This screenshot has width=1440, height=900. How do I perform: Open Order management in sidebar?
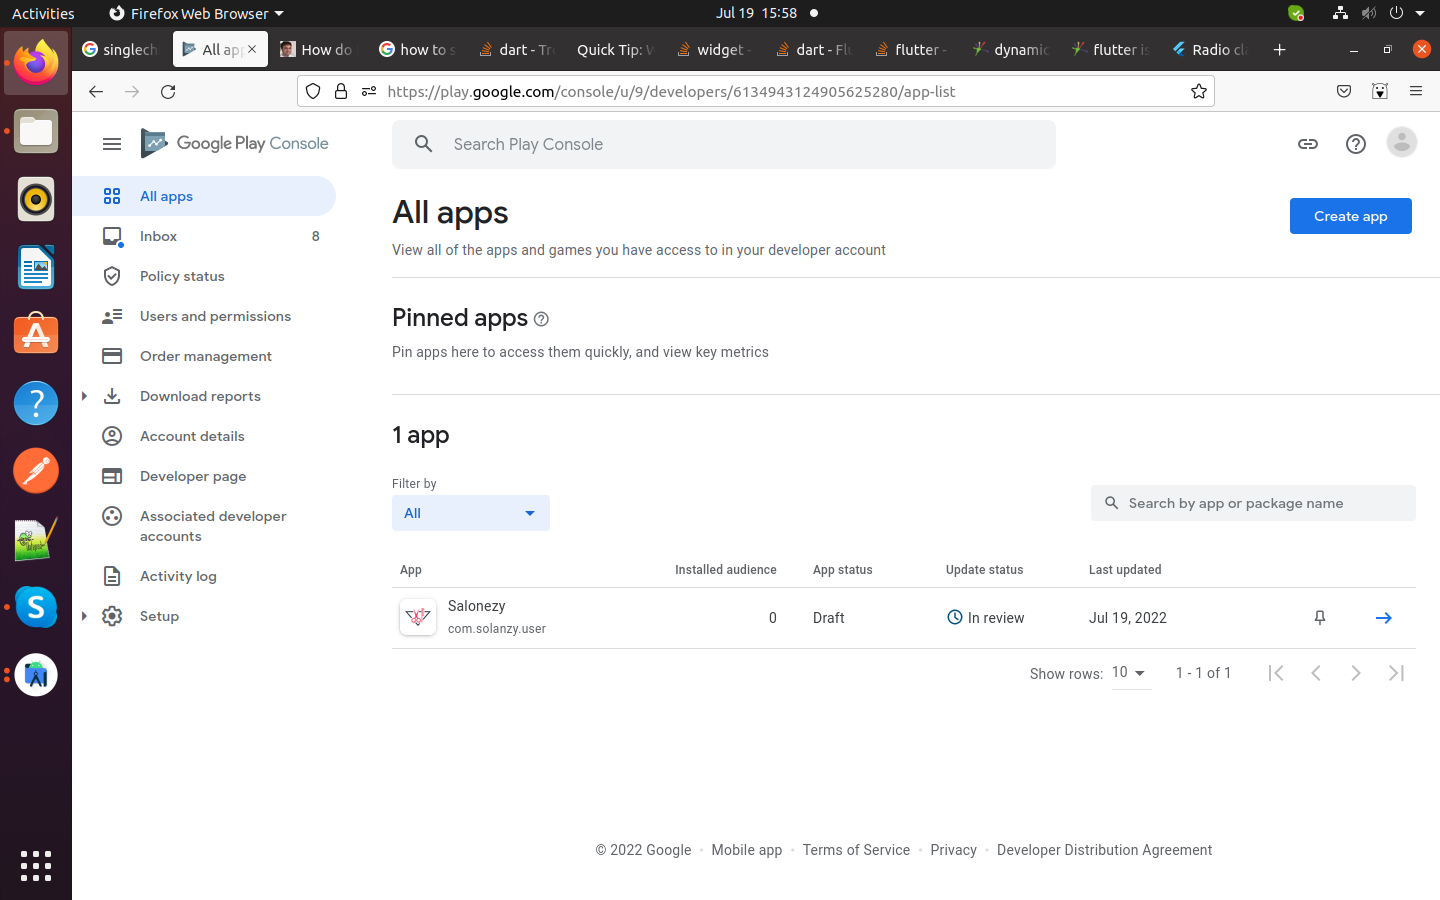(x=204, y=356)
